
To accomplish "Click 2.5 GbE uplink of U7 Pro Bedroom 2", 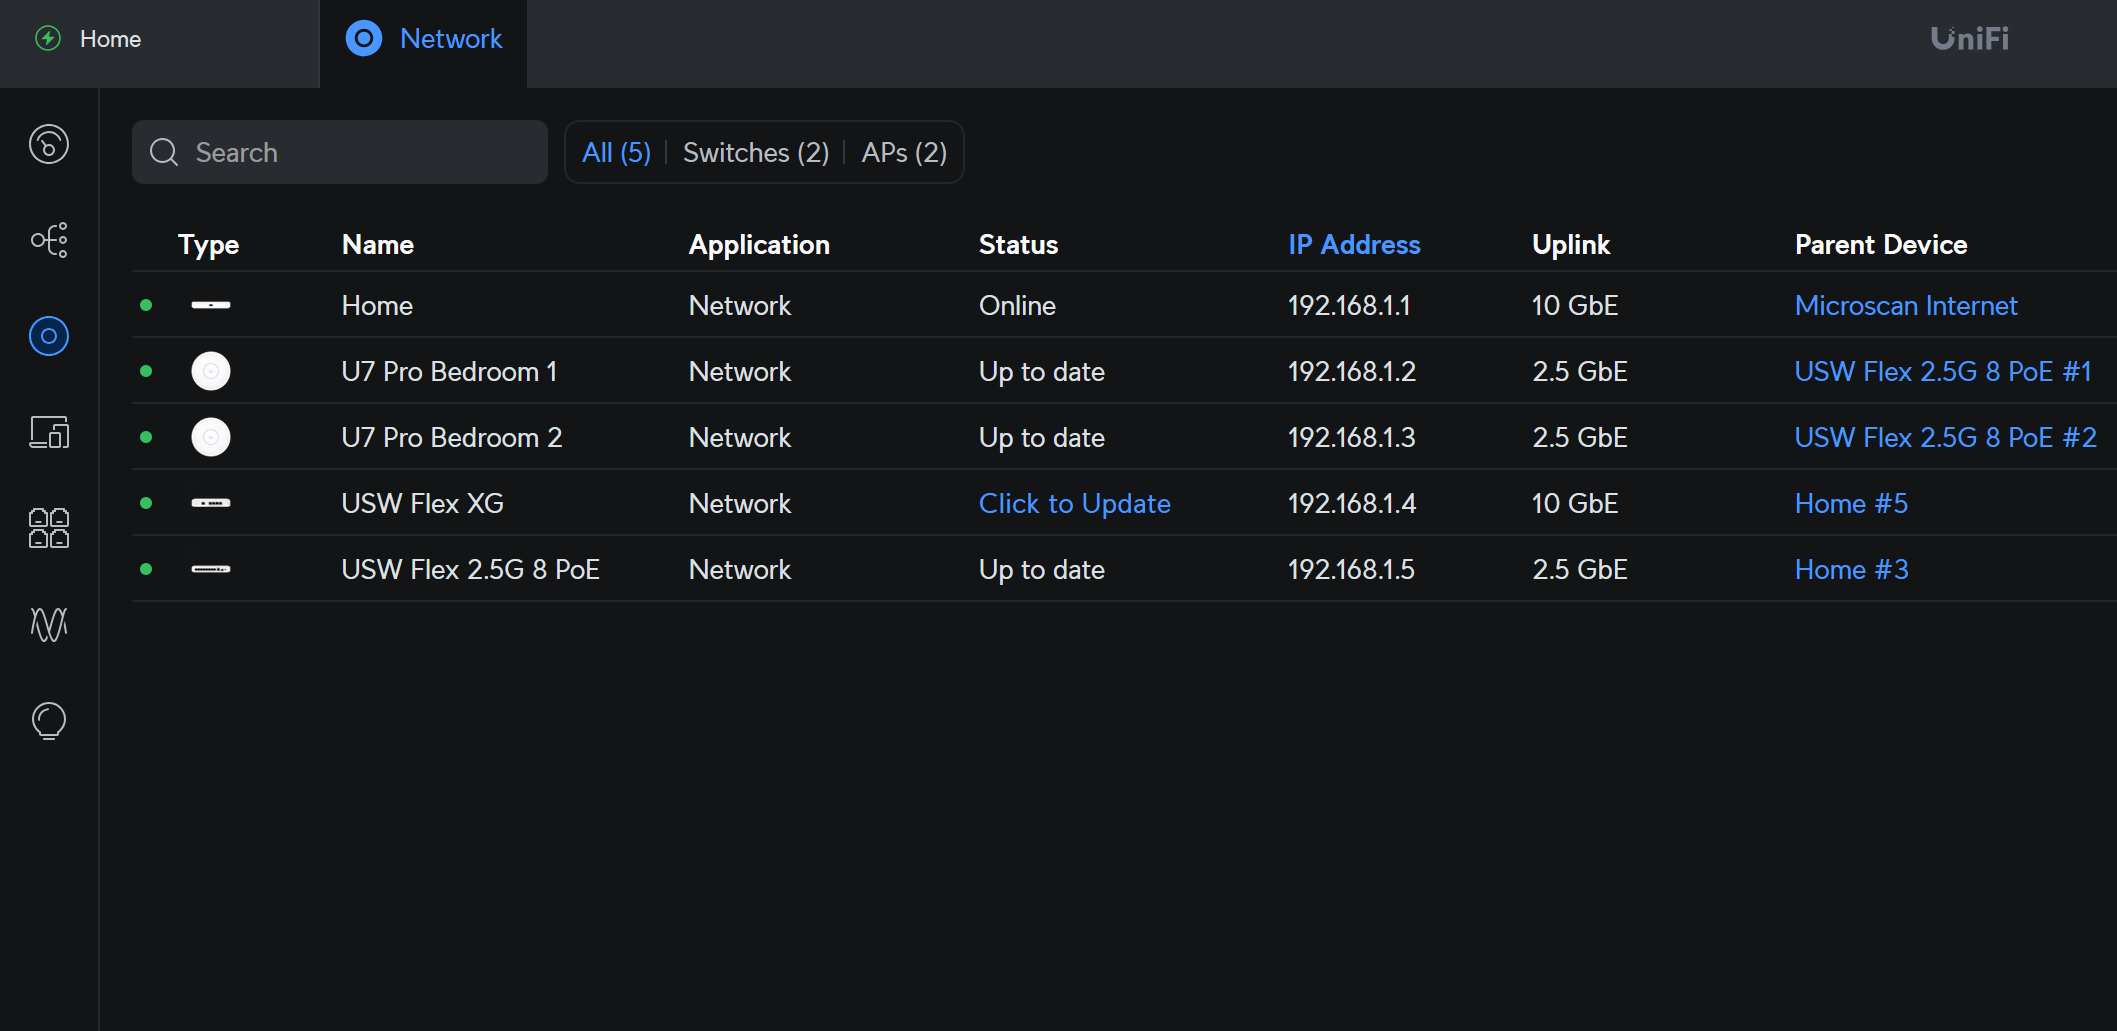I will [1580, 437].
